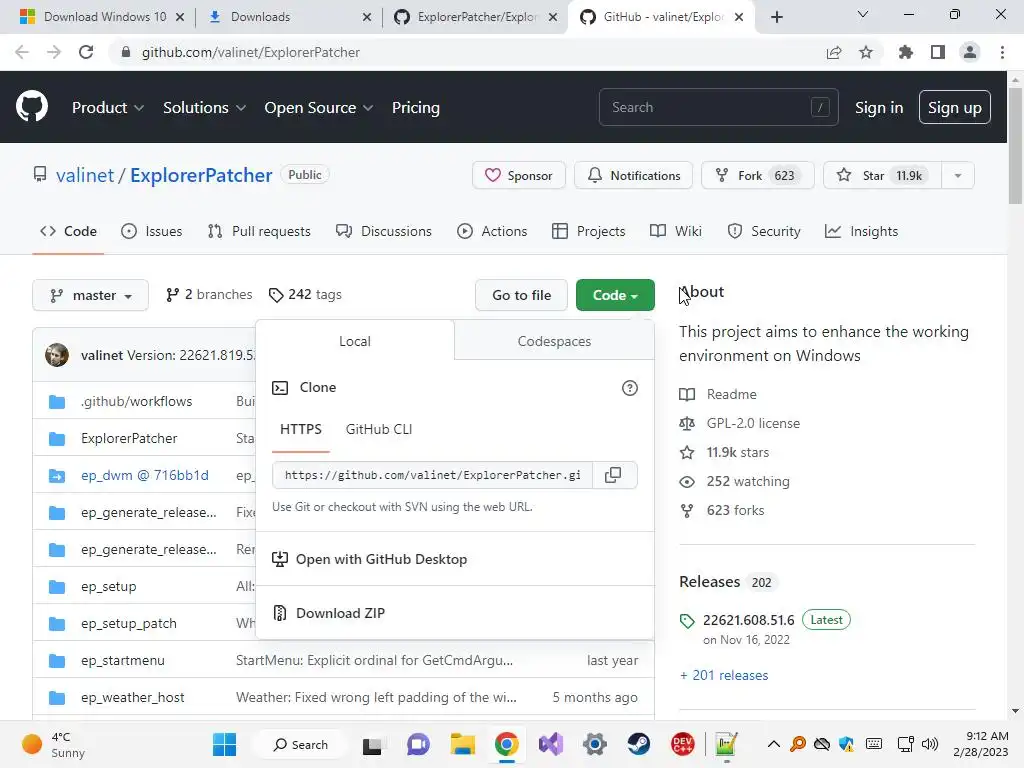Click the Go to file button
Image resolution: width=1024 pixels, height=768 pixels.
pyautogui.click(x=522, y=295)
